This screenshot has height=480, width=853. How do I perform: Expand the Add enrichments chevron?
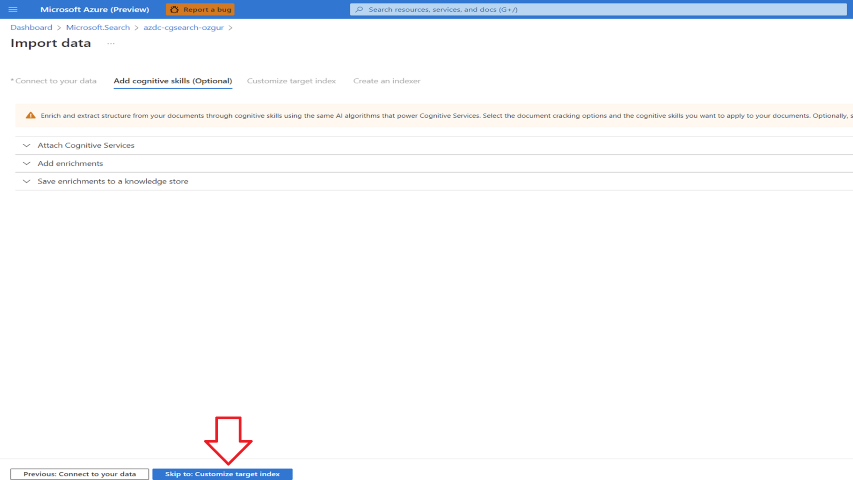point(26,163)
